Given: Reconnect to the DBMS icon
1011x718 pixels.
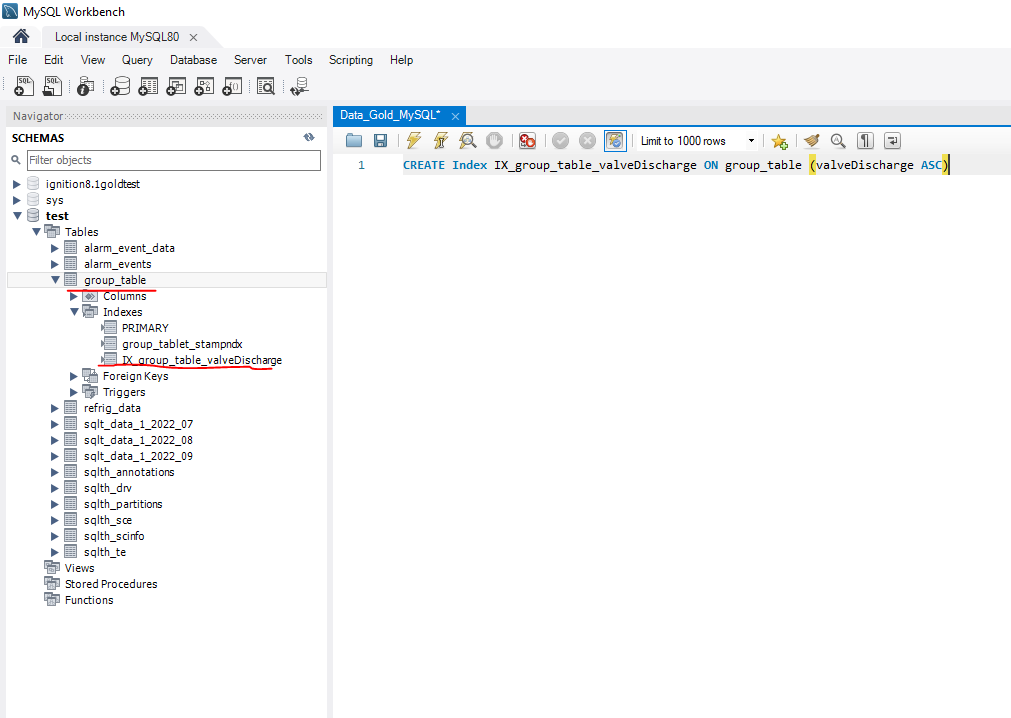Looking at the screenshot, I should pos(299,86).
